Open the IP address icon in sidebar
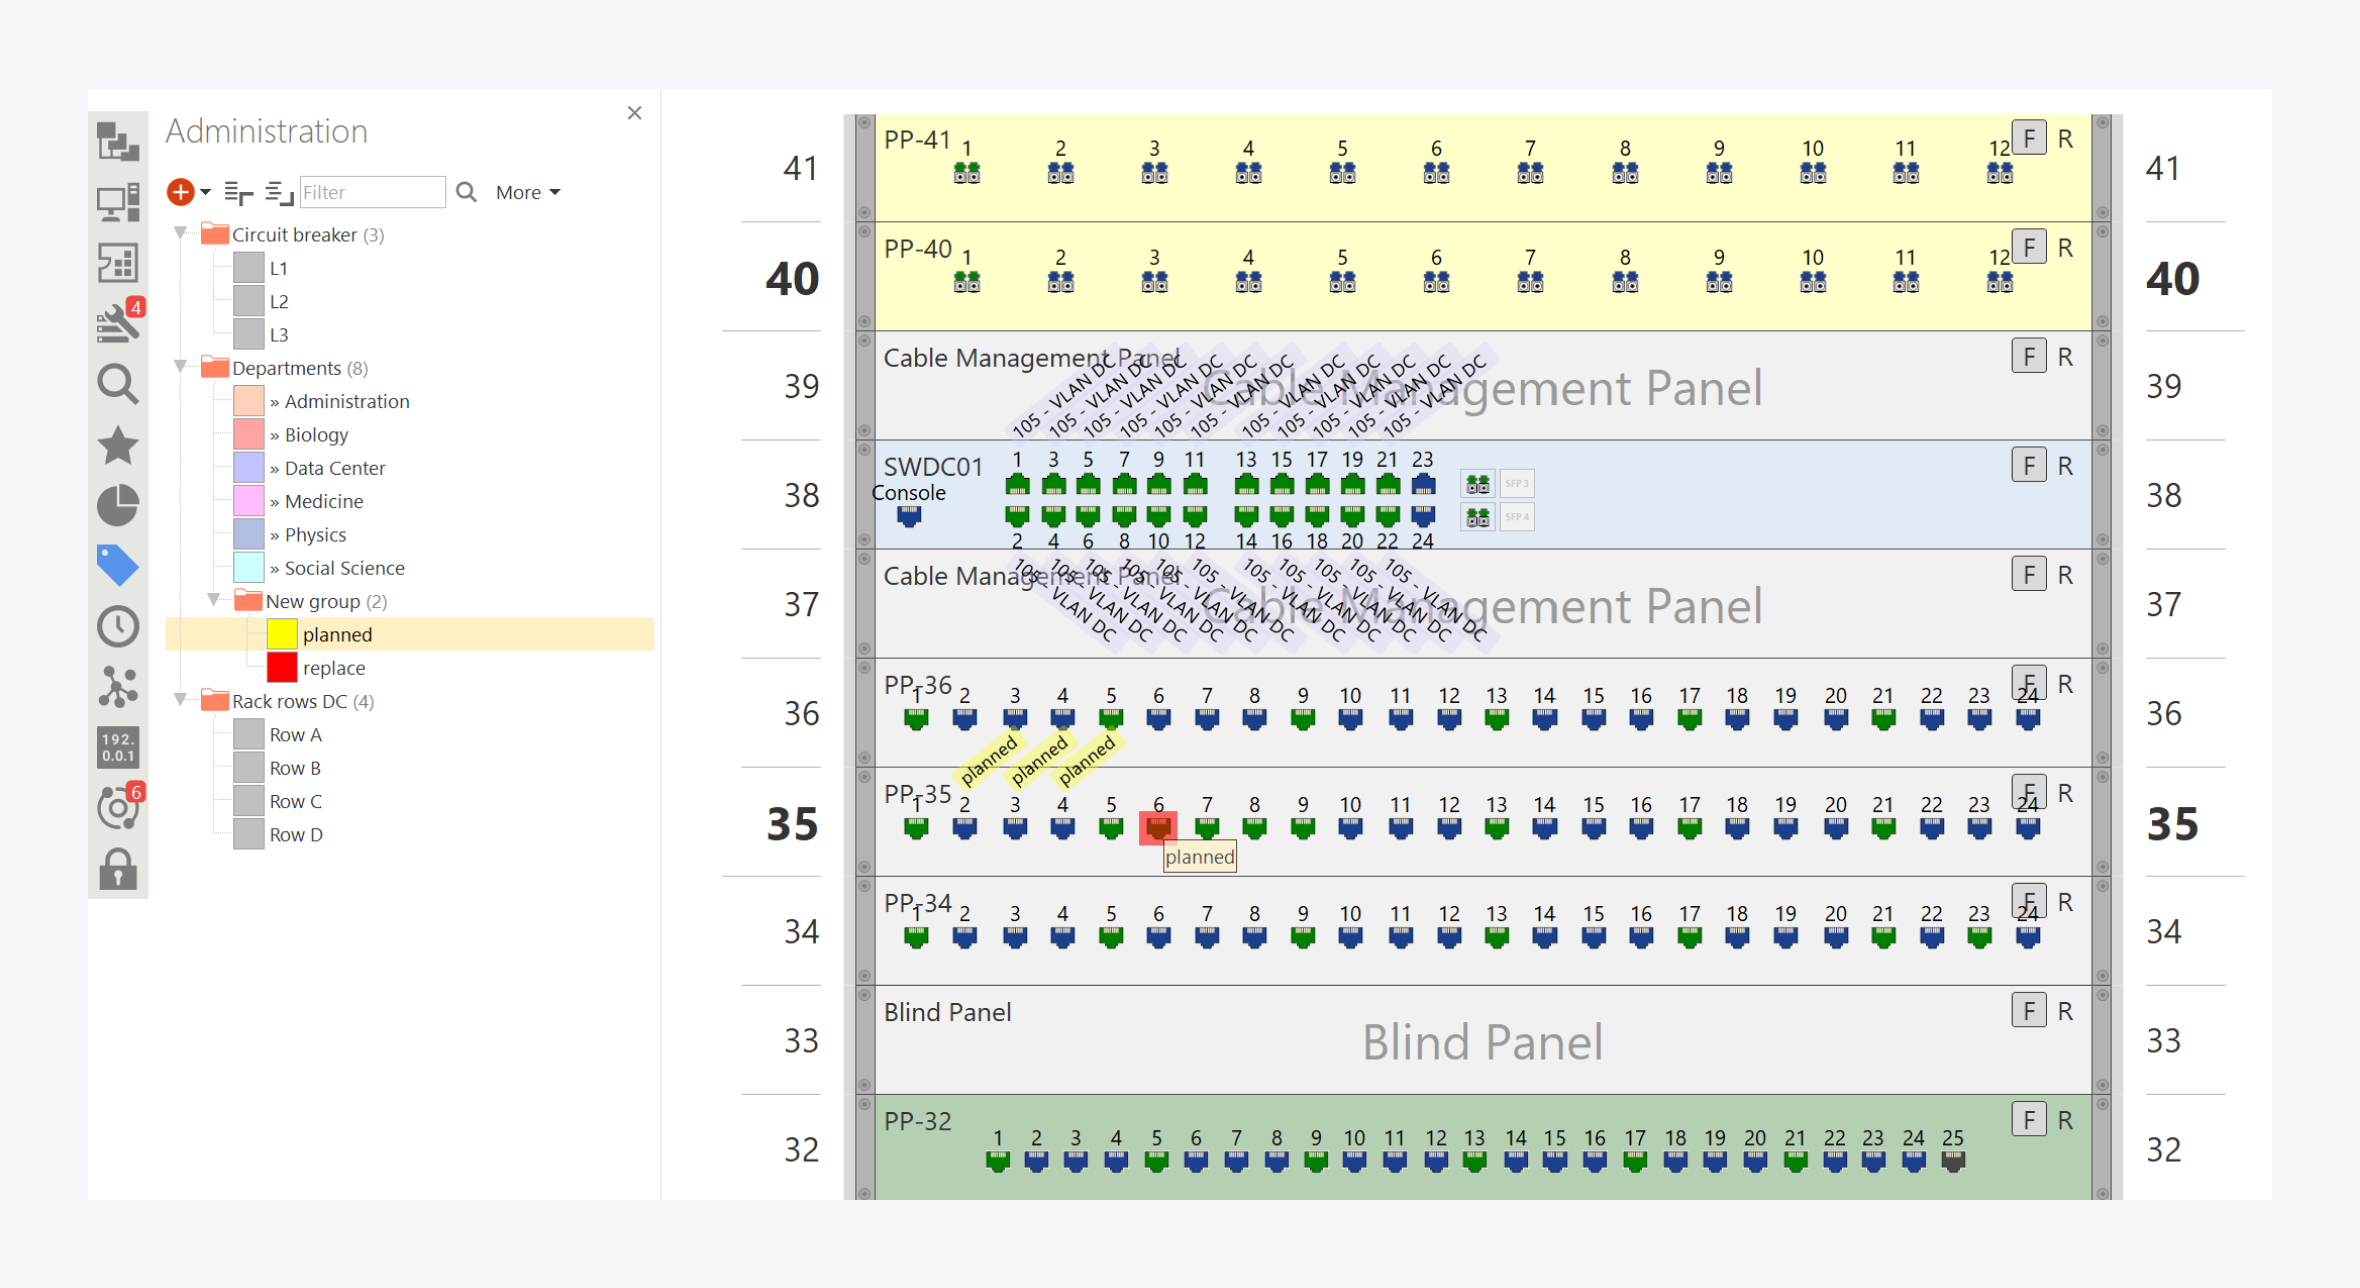The width and height of the screenshot is (2360, 1288). coord(118,747)
